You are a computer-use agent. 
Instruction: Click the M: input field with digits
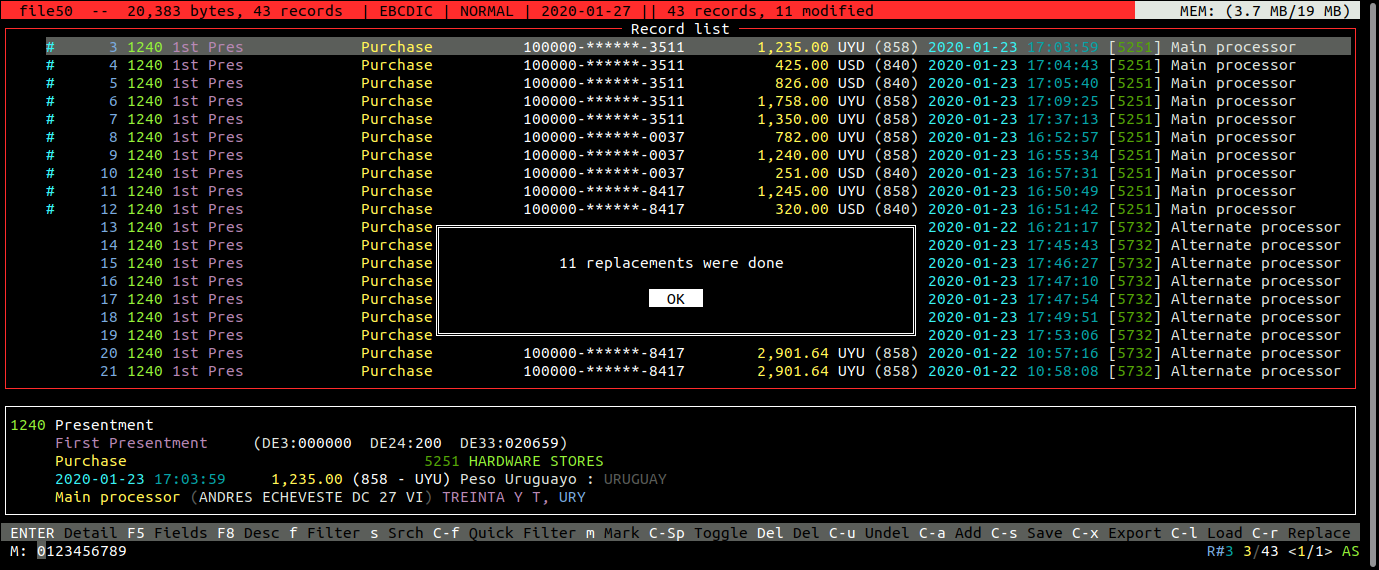tap(82, 551)
